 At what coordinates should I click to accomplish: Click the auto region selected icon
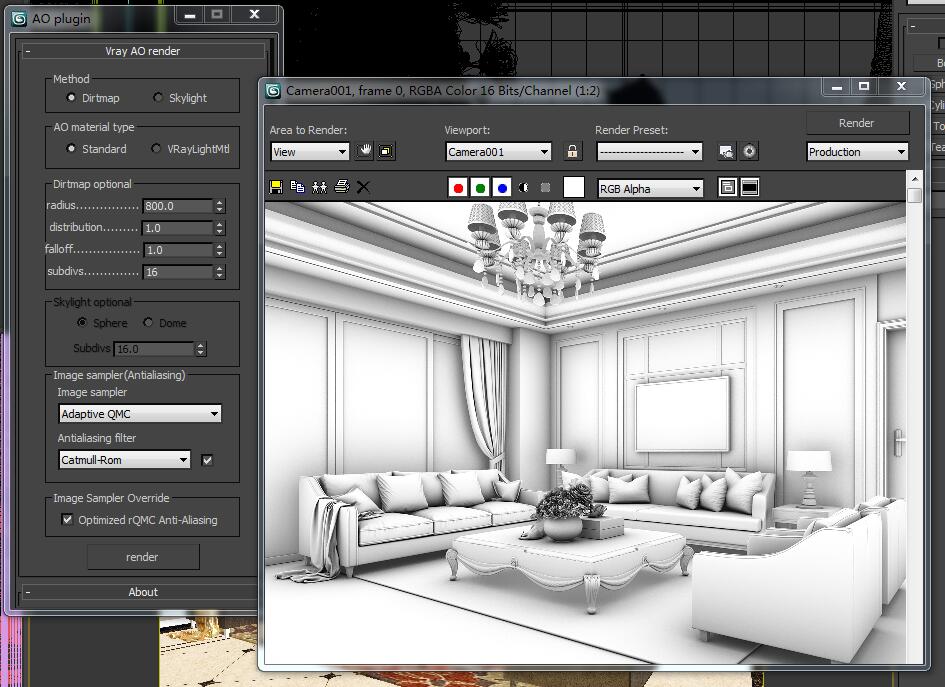tap(386, 151)
